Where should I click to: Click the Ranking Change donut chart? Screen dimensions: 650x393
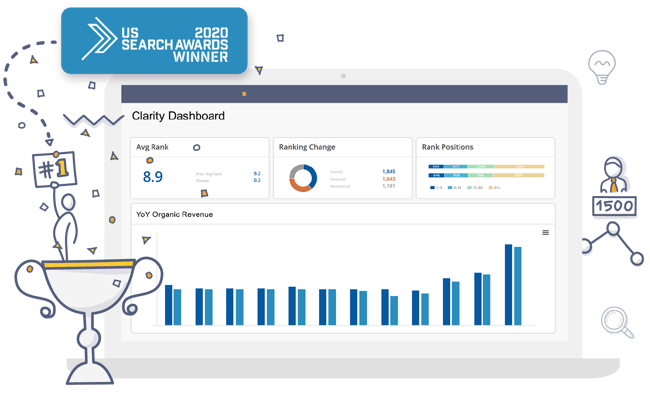(303, 178)
